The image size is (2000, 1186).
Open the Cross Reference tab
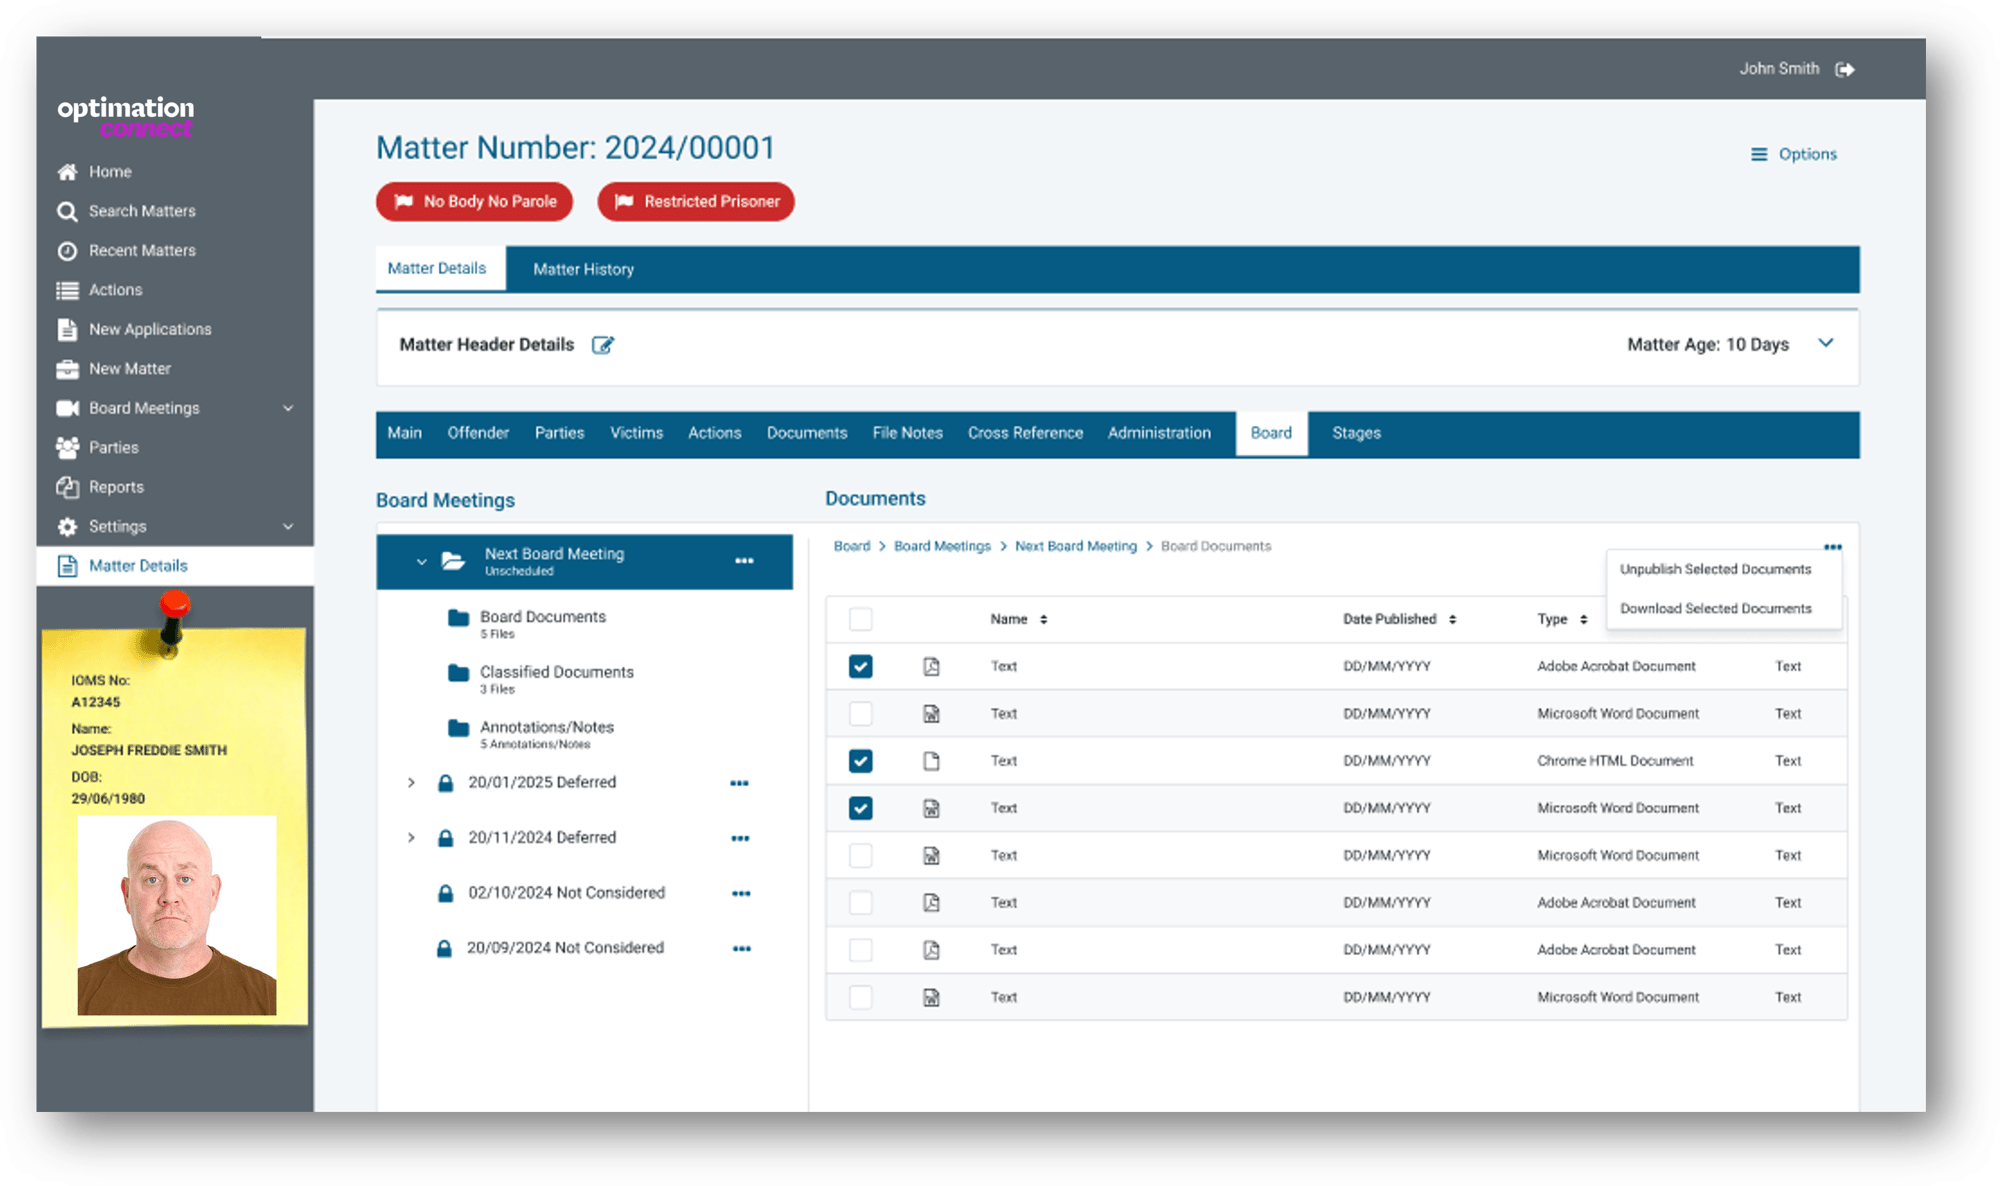(x=1025, y=433)
